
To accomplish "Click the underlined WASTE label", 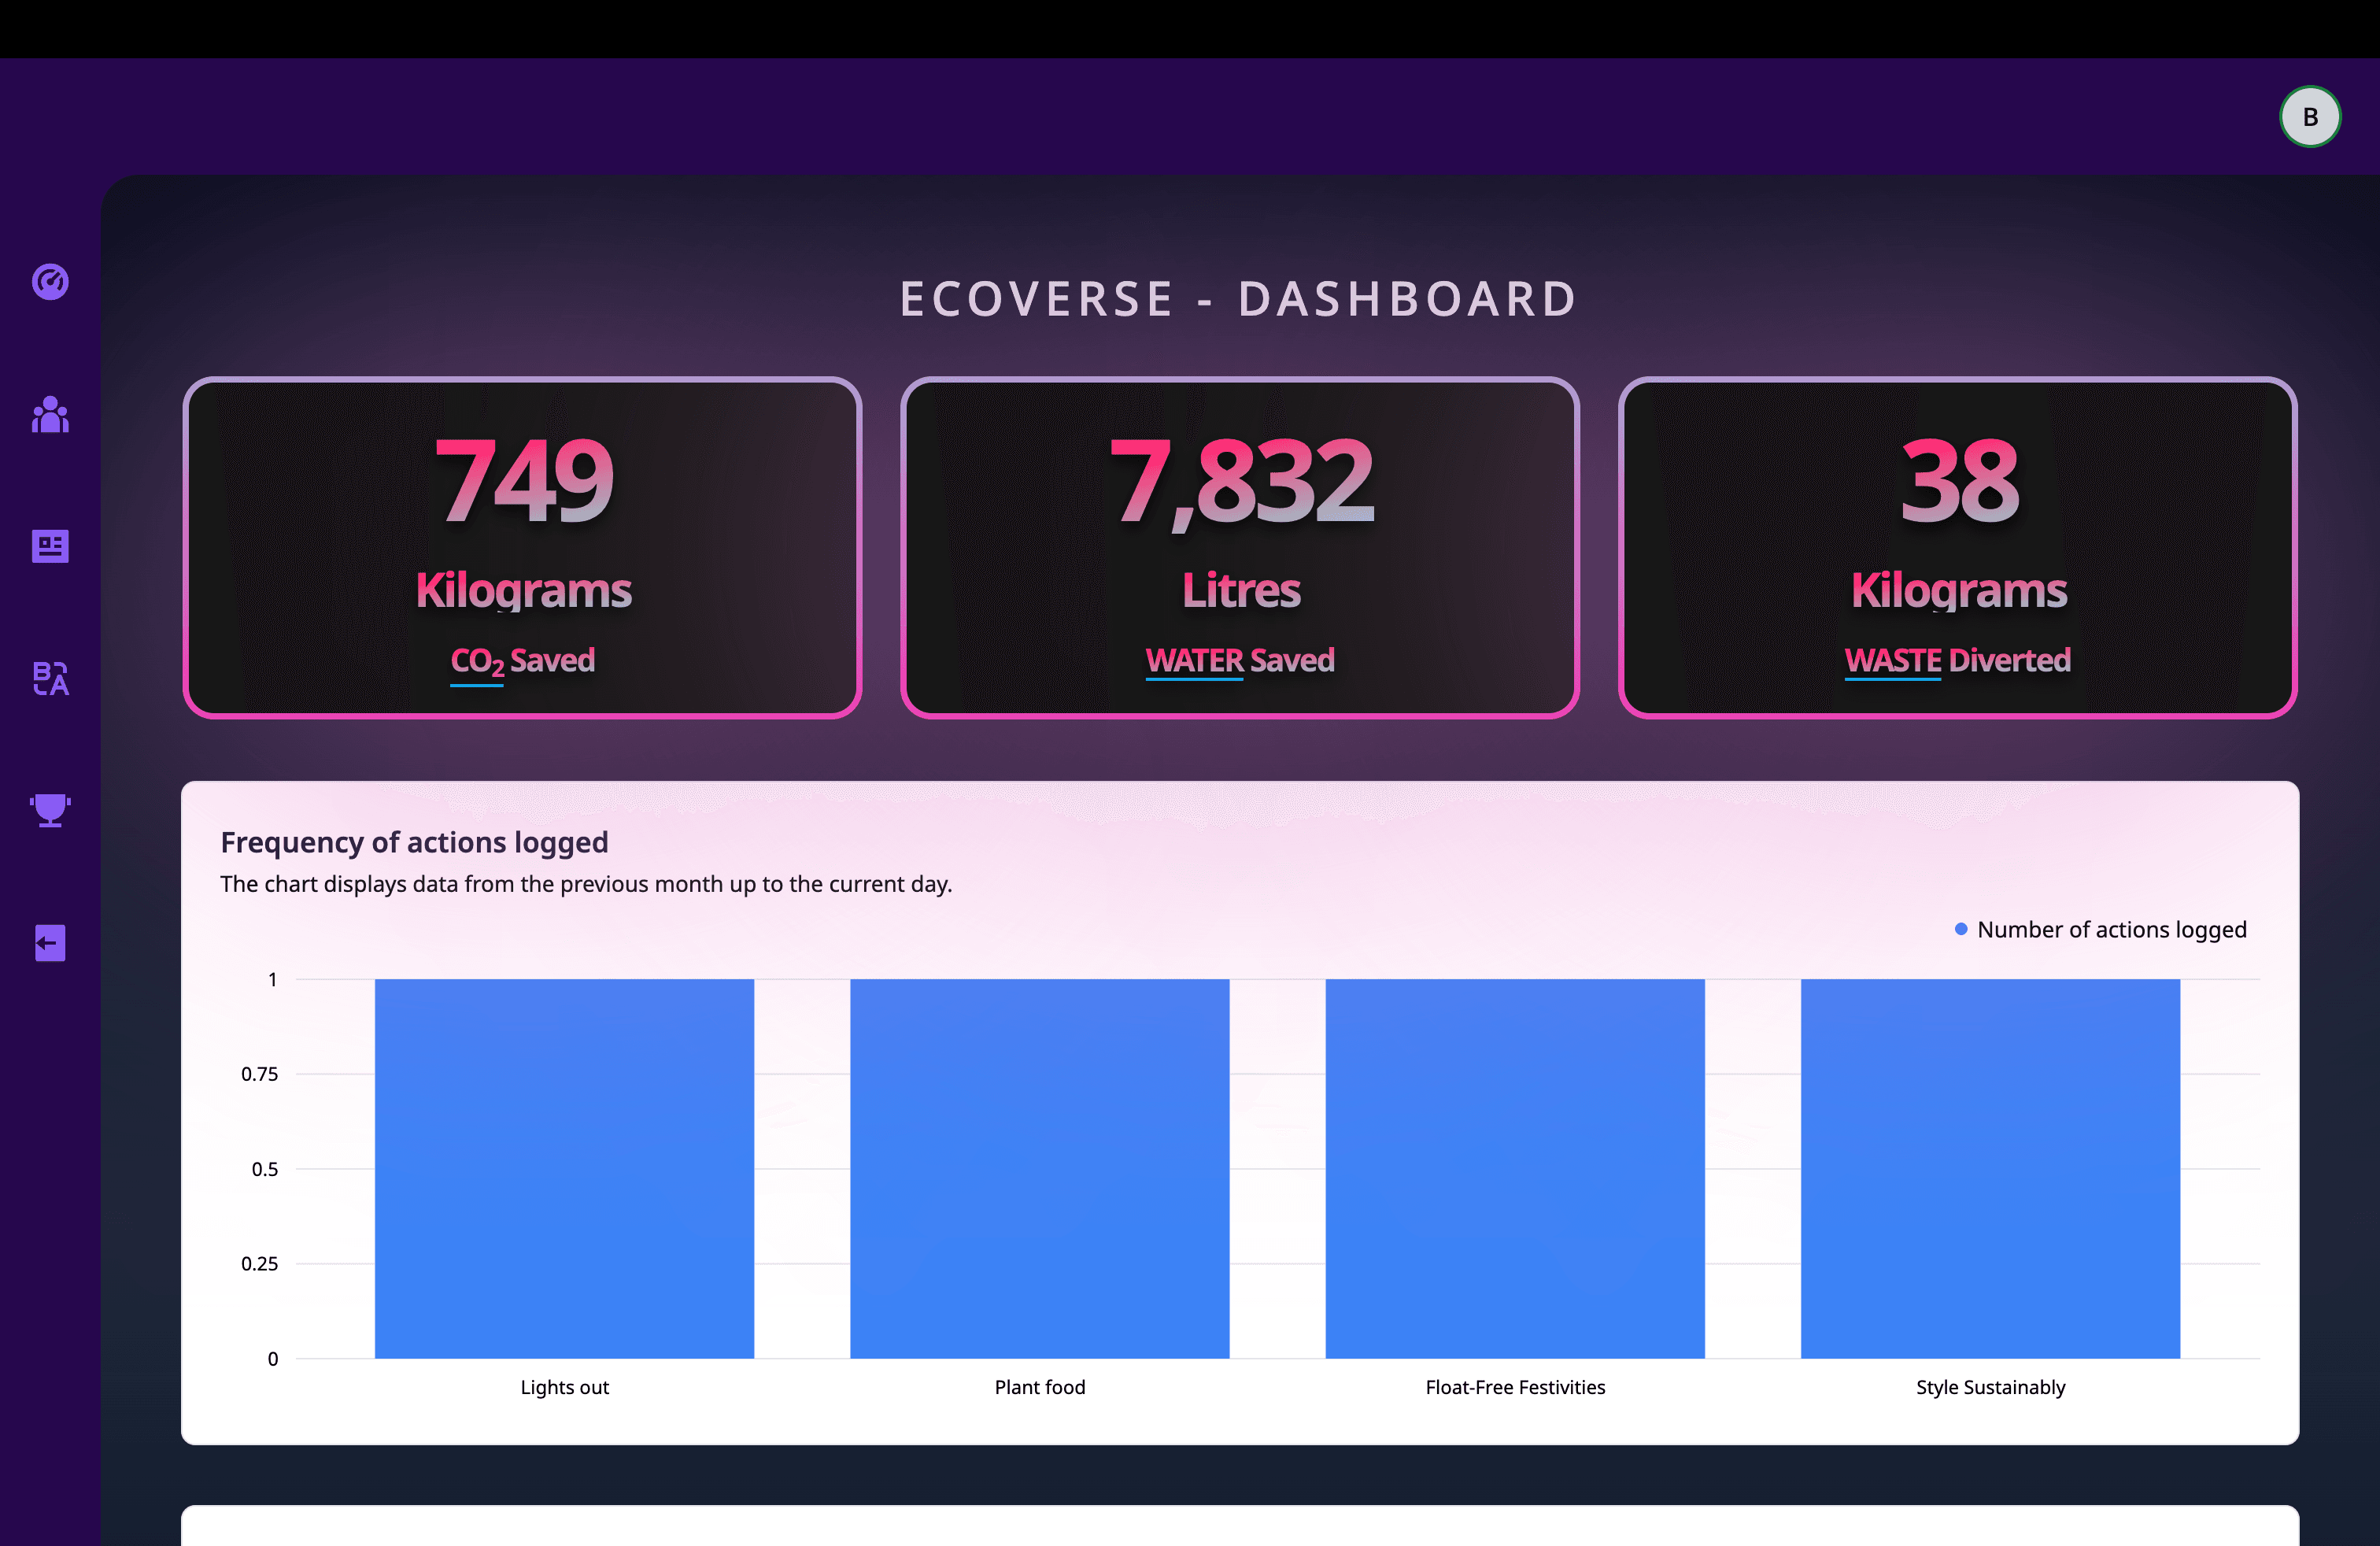I will pyautogui.click(x=1893, y=661).
